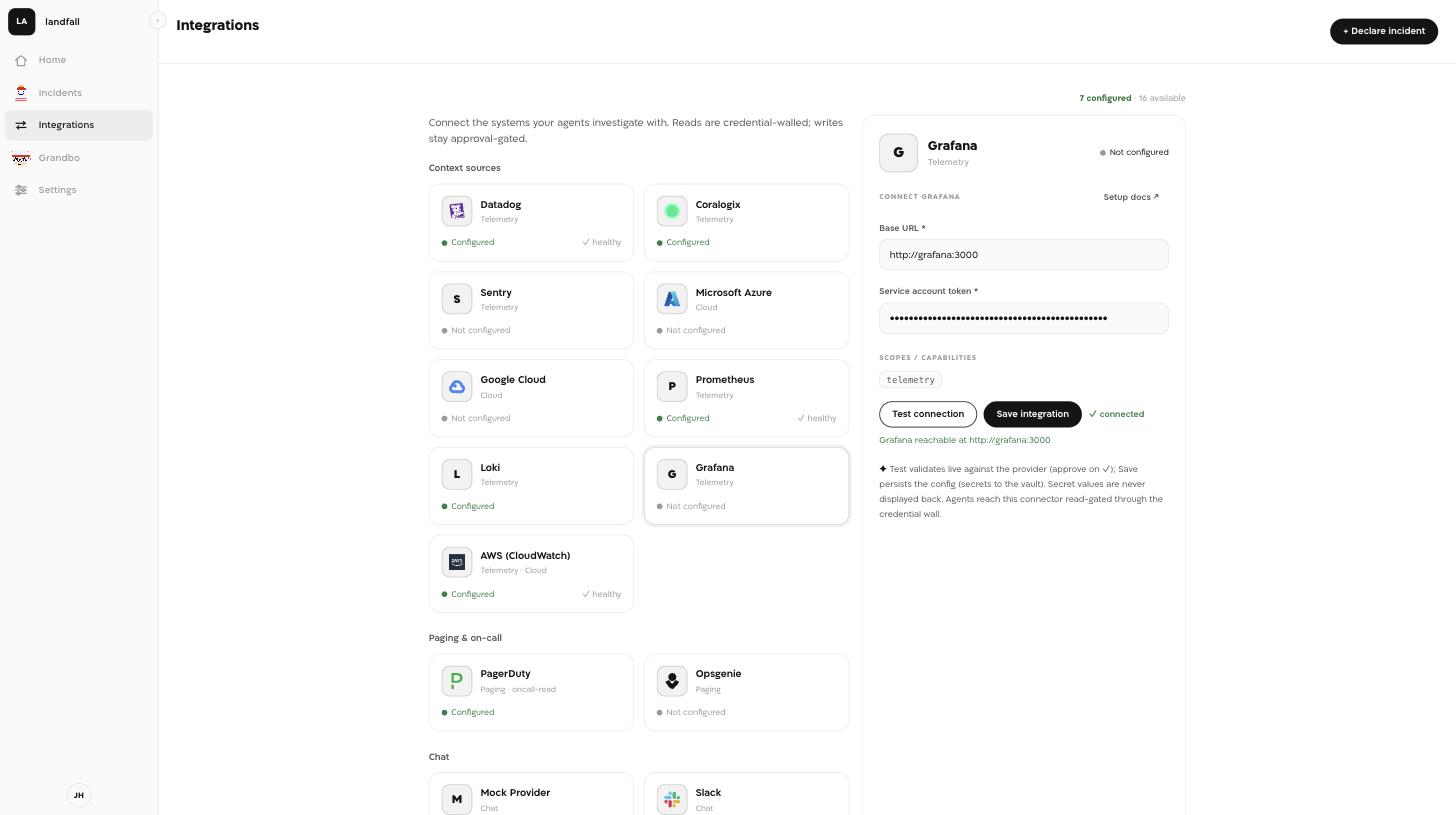Click the Declare incident button

pyautogui.click(x=1384, y=31)
